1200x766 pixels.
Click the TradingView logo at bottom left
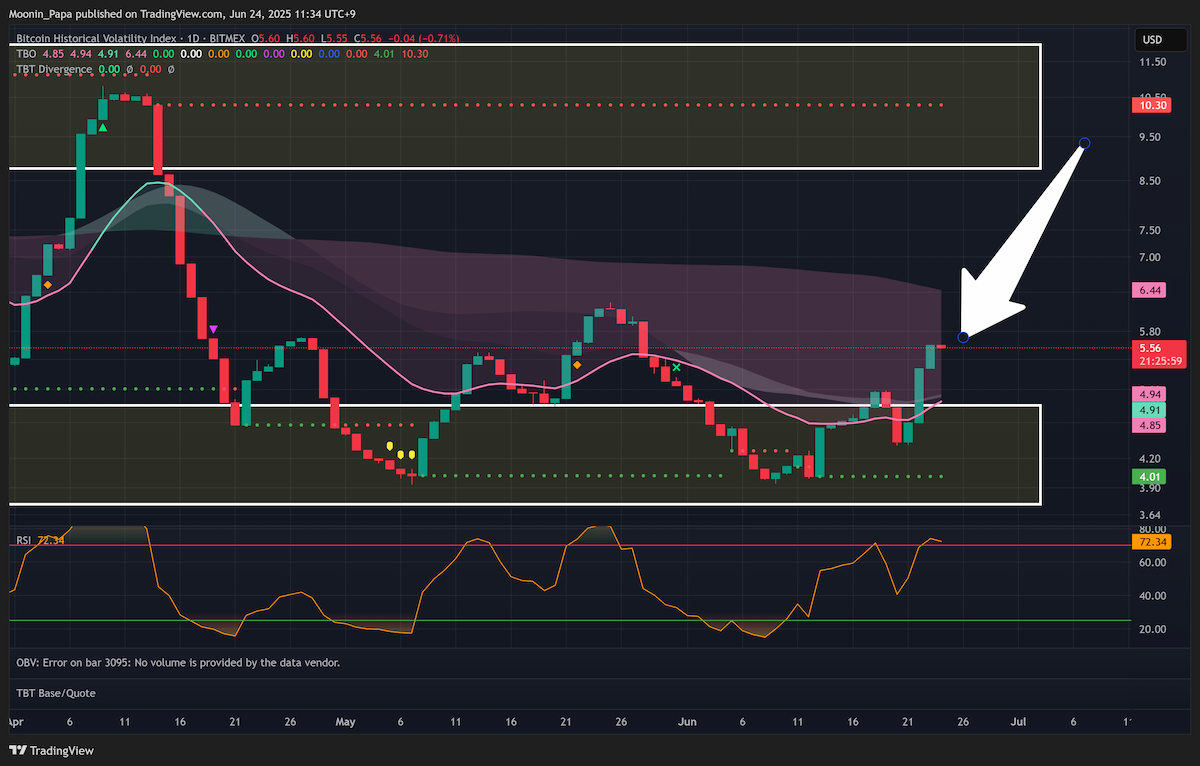point(50,750)
